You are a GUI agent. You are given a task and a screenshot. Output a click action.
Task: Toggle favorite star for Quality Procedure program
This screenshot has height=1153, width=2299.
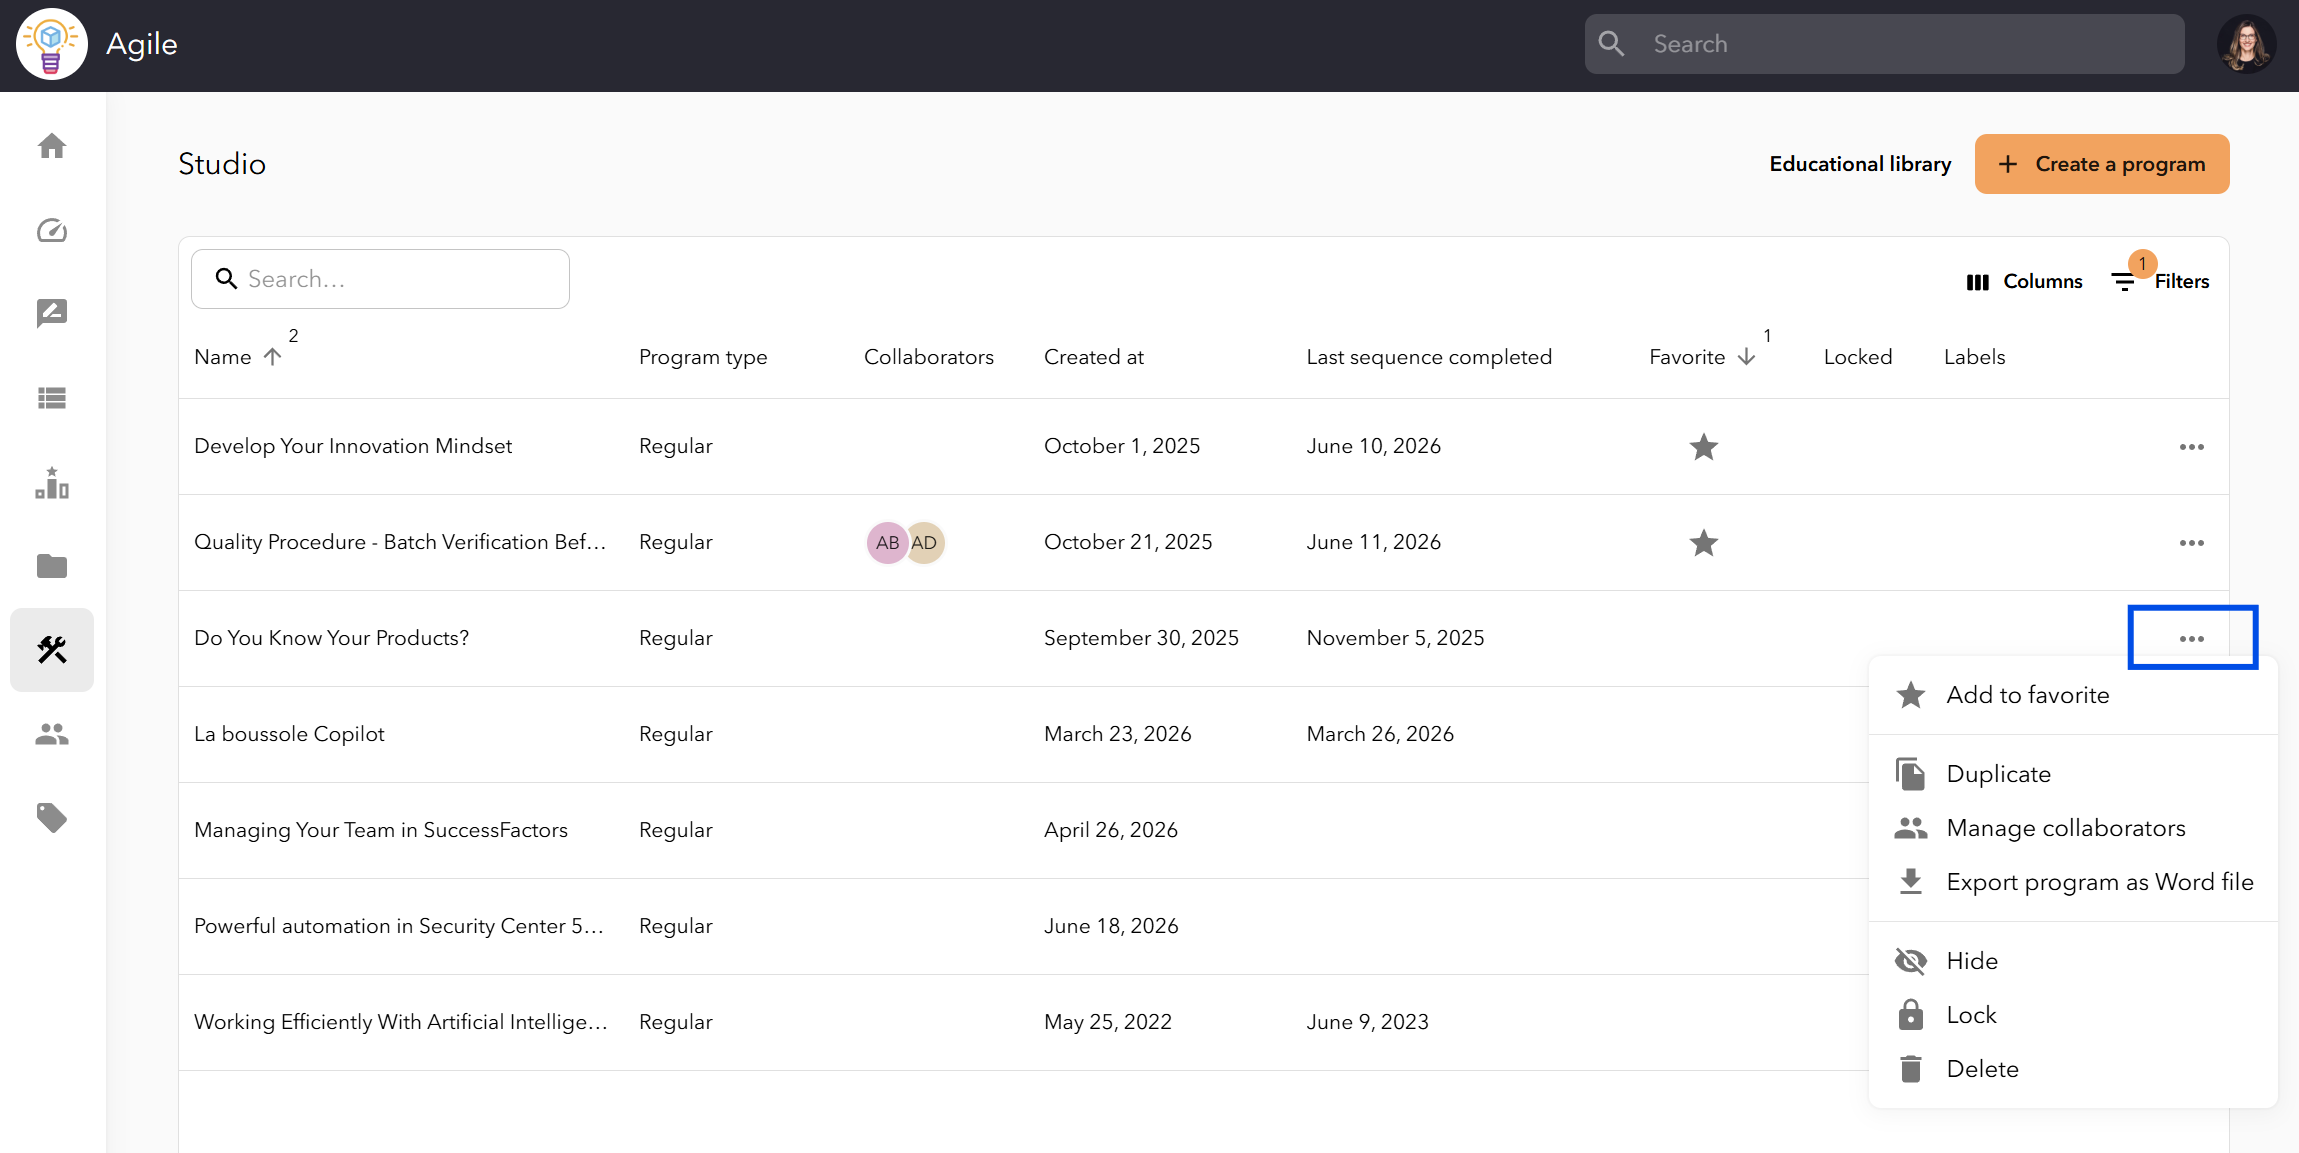point(1704,543)
